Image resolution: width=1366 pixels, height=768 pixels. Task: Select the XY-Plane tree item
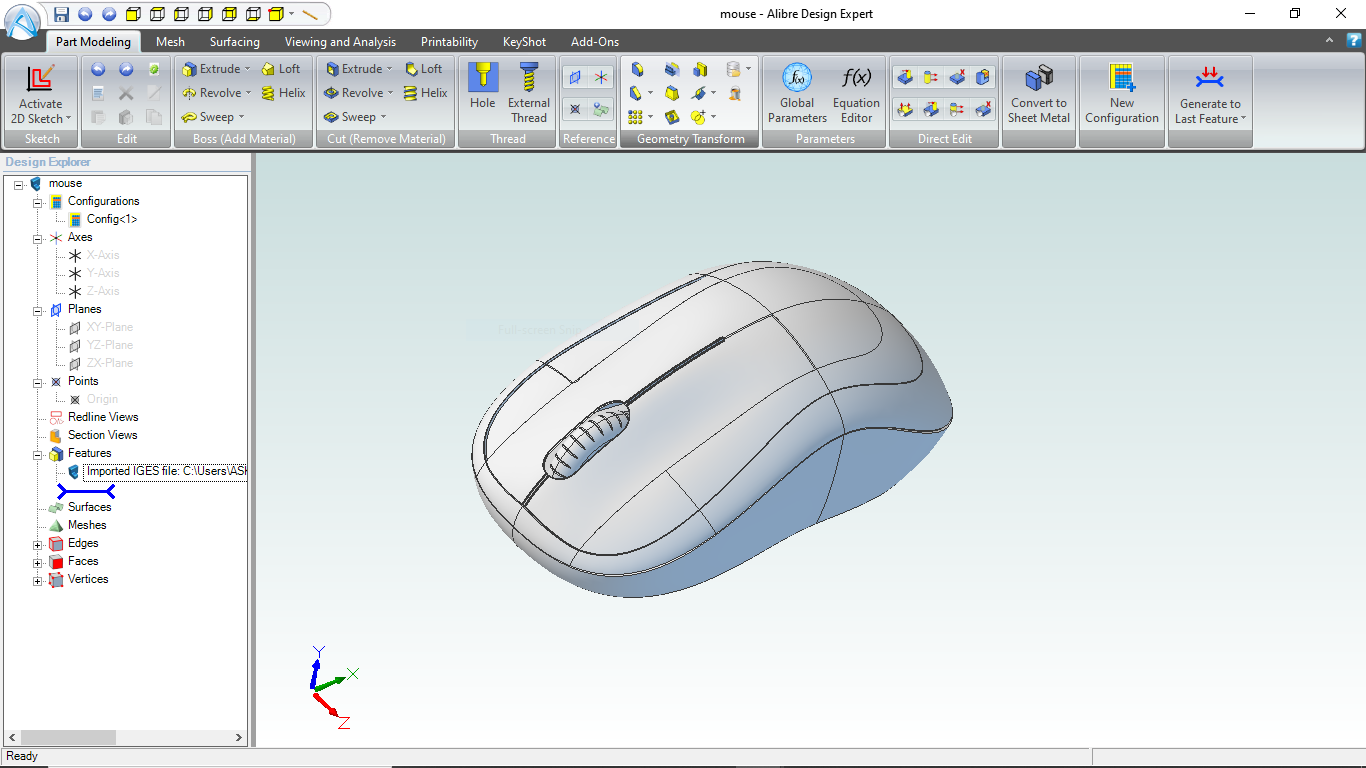tap(109, 327)
